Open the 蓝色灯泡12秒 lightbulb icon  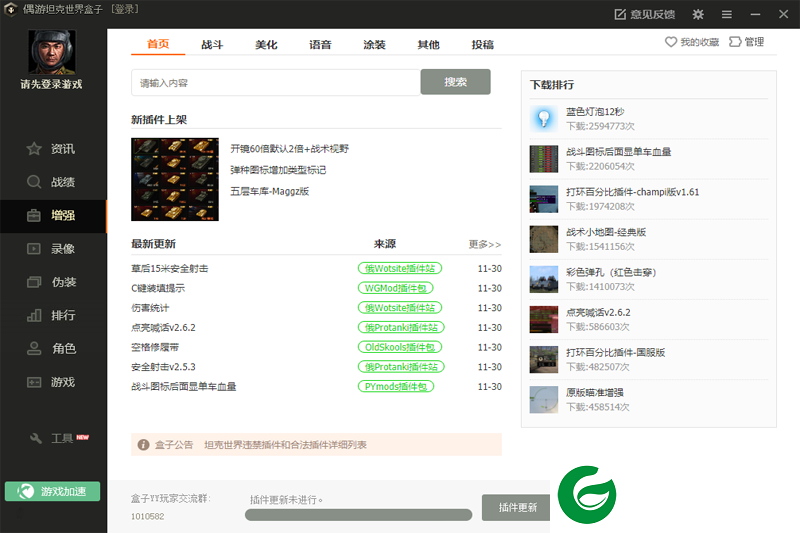coord(544,118)
